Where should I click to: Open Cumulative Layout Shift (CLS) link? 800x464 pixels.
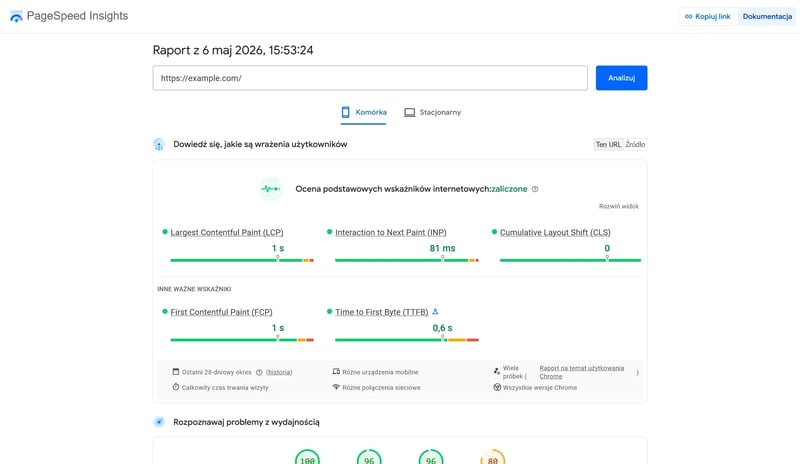point(555,232)
